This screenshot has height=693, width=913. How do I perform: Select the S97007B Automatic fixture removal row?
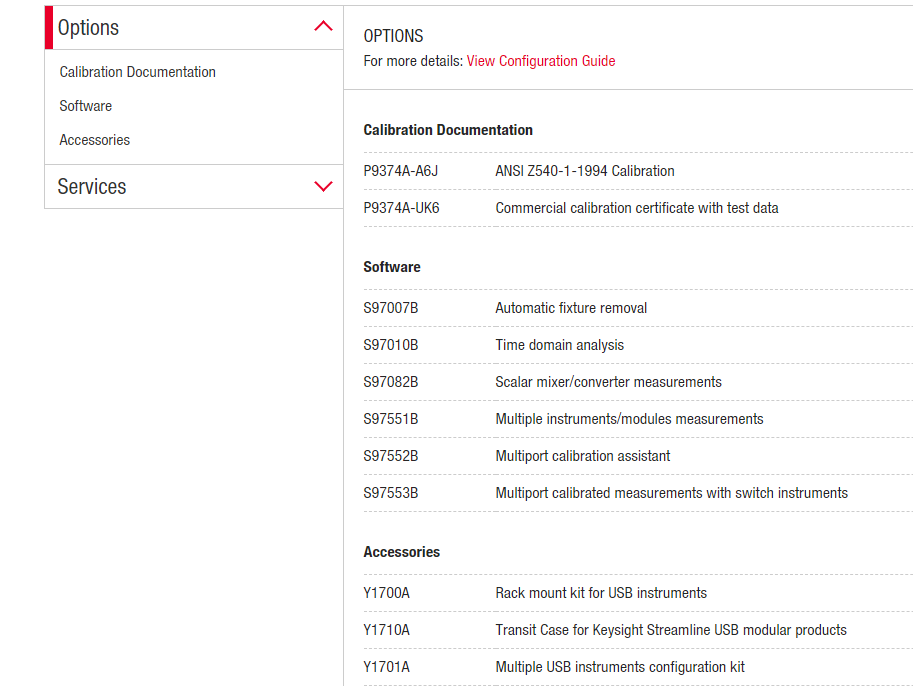[571, 308]
